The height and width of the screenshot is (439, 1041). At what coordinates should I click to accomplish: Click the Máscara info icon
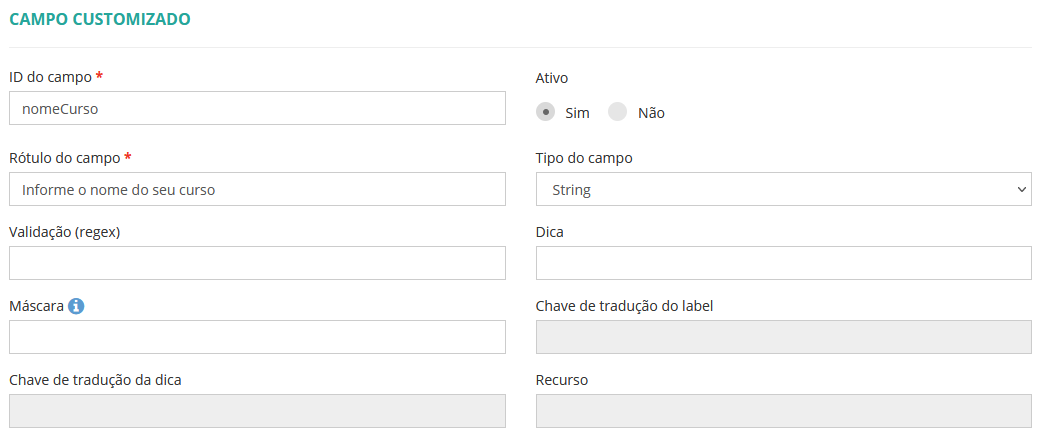(76, 306)
